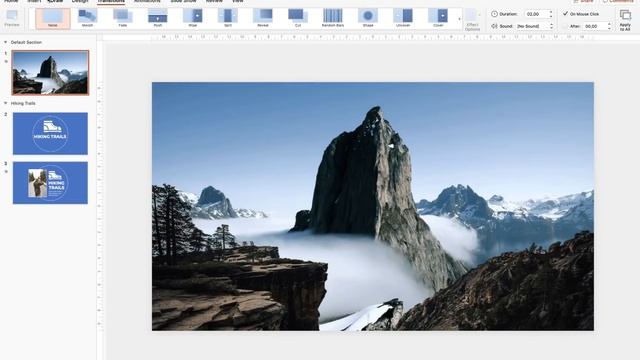Adjust the Duration stepper arrows

tap(551, 14)
